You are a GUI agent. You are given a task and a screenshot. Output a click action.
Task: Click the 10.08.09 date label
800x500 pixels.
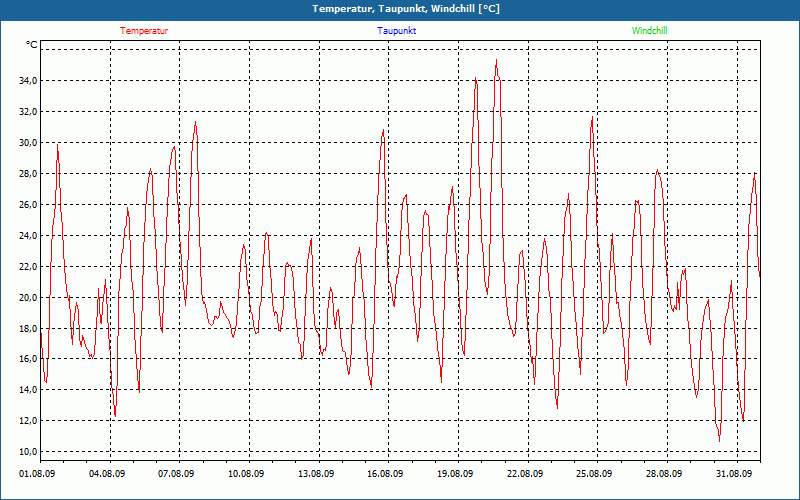(246, 473)
